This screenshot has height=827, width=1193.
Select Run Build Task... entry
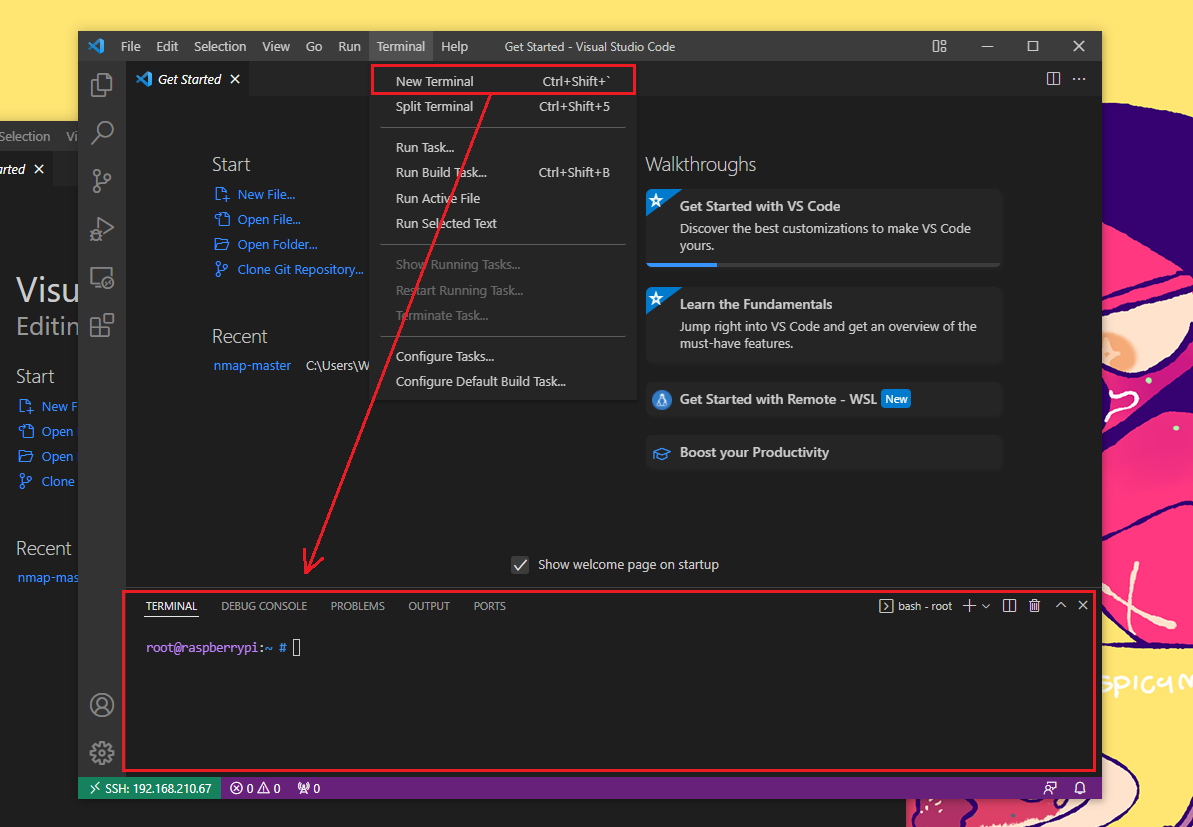tap(503, 173)
